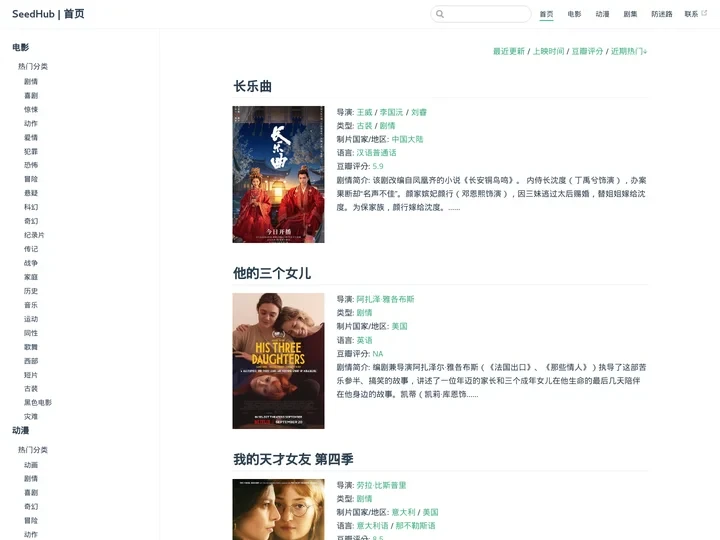Select 纪录片 in the sidebar
This screenshot has width=720, height=540.
coord(34,235)
